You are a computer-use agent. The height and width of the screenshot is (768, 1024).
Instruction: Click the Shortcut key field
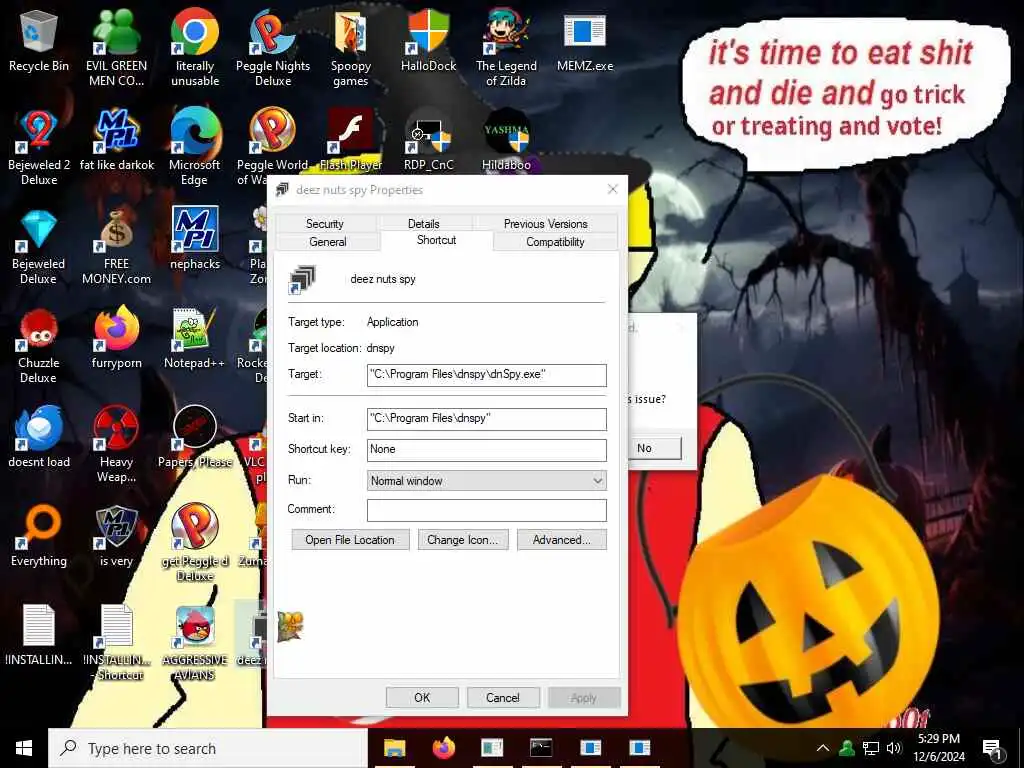(487, 449)
